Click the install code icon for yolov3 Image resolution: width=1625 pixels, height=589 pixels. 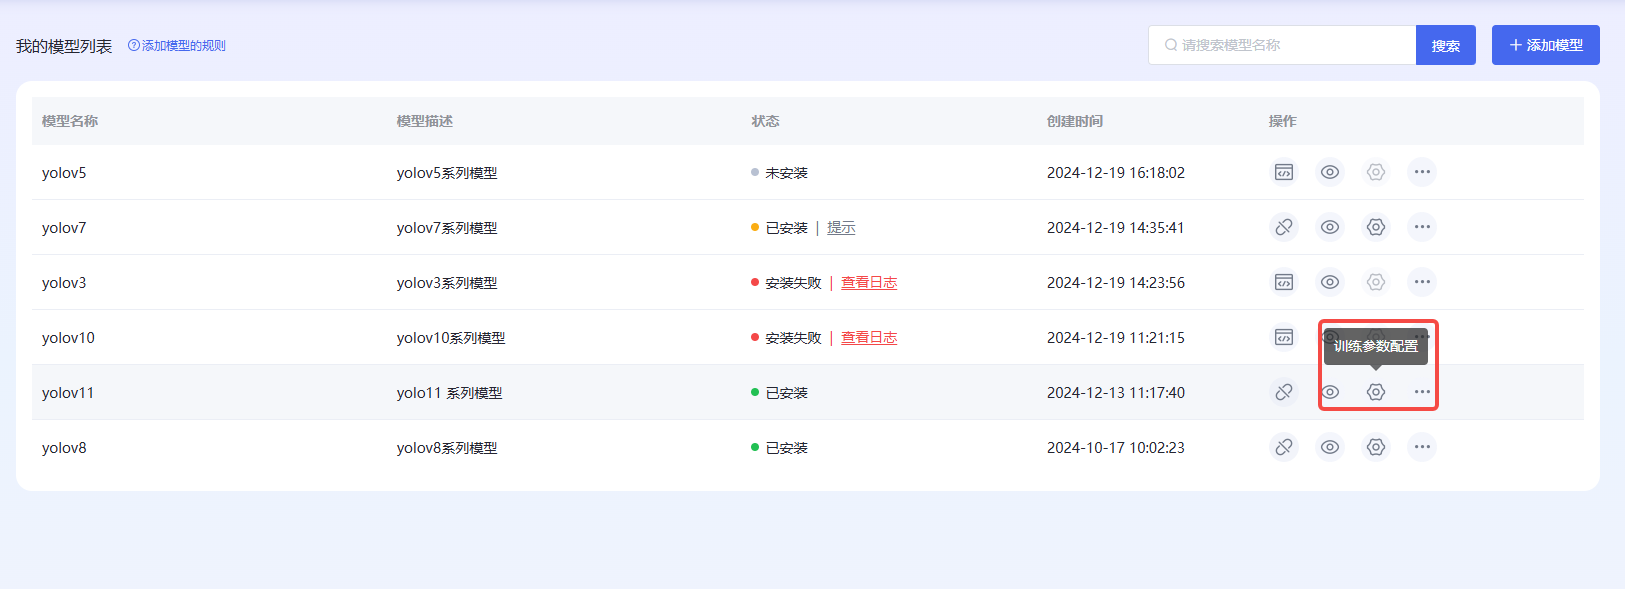coord(1284,282)
